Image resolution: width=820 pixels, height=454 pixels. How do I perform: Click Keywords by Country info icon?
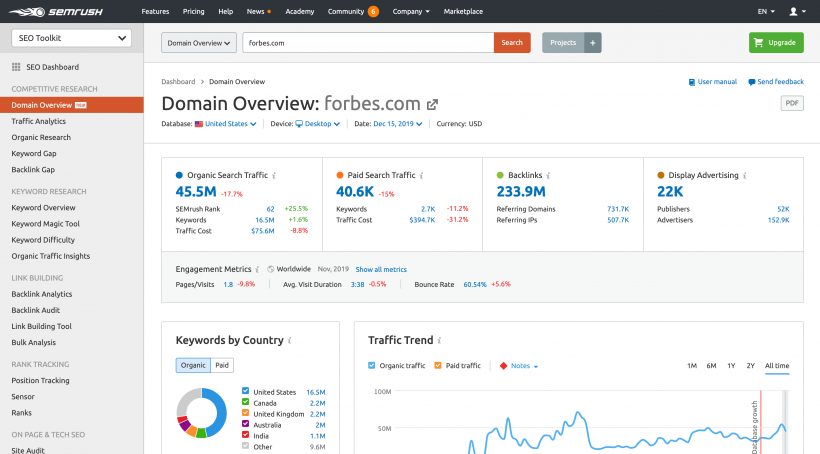(x=289, y=340)
